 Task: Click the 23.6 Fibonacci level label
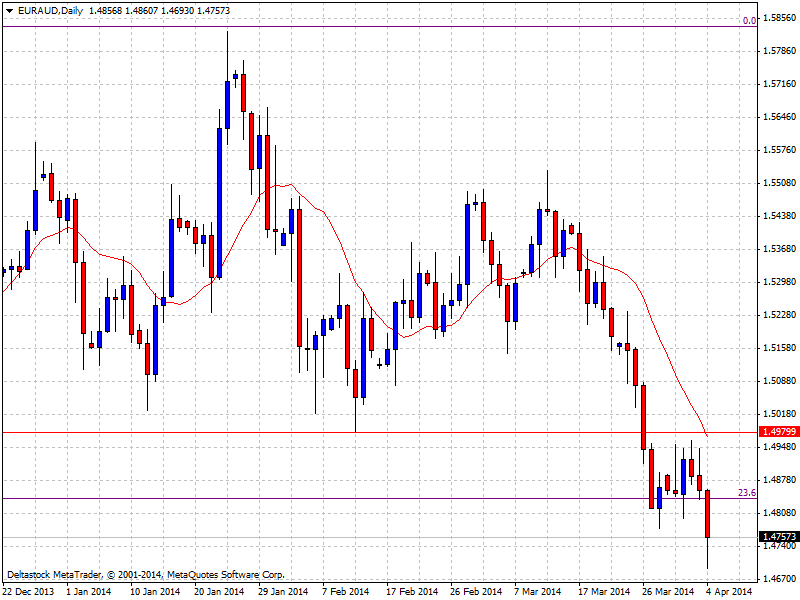pos(747,493)
